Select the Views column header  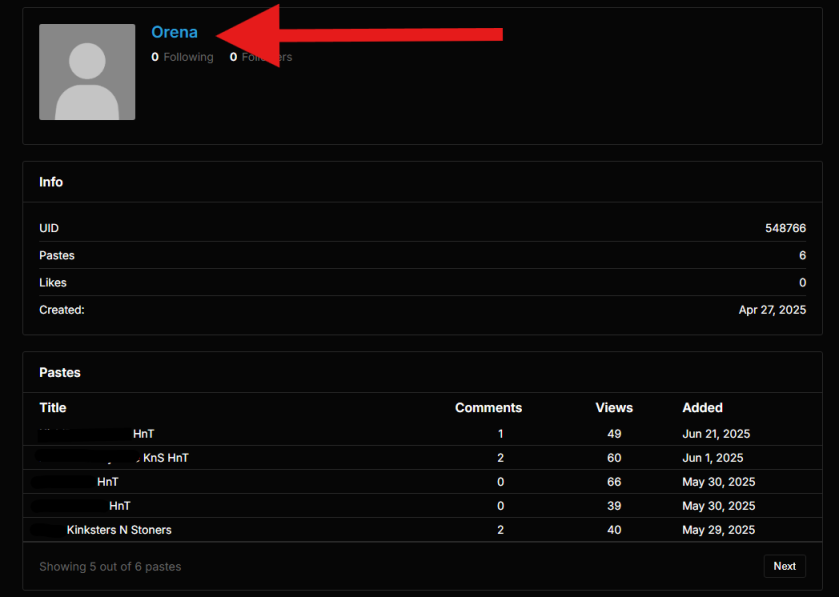[x=614, y=408]
